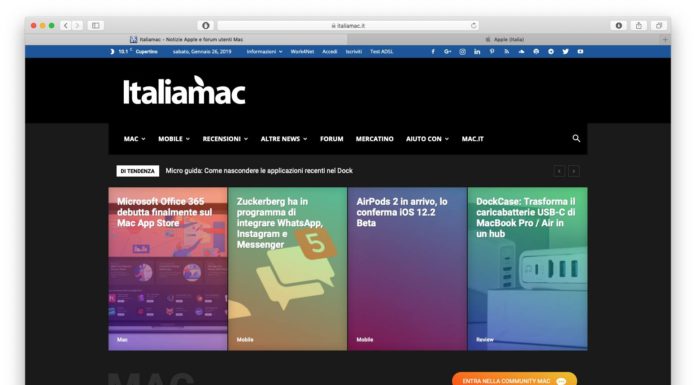Click the Iscriviti signup link

[354, 52]
